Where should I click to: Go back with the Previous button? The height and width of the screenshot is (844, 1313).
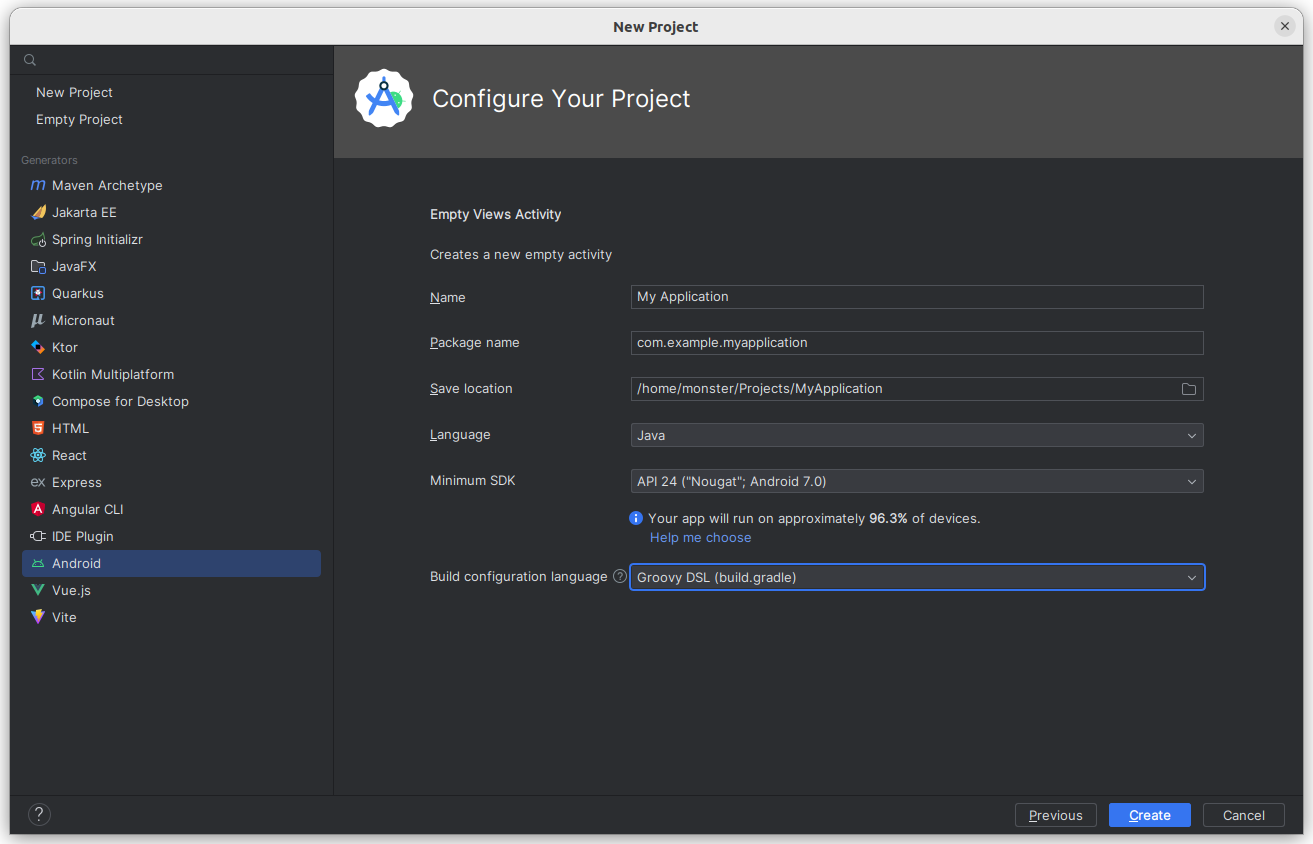(x=1056, y=815)
